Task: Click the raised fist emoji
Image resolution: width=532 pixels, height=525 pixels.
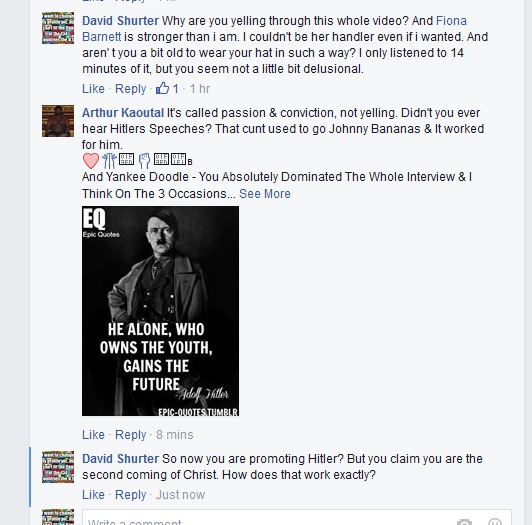Action: tap(145, 161)
